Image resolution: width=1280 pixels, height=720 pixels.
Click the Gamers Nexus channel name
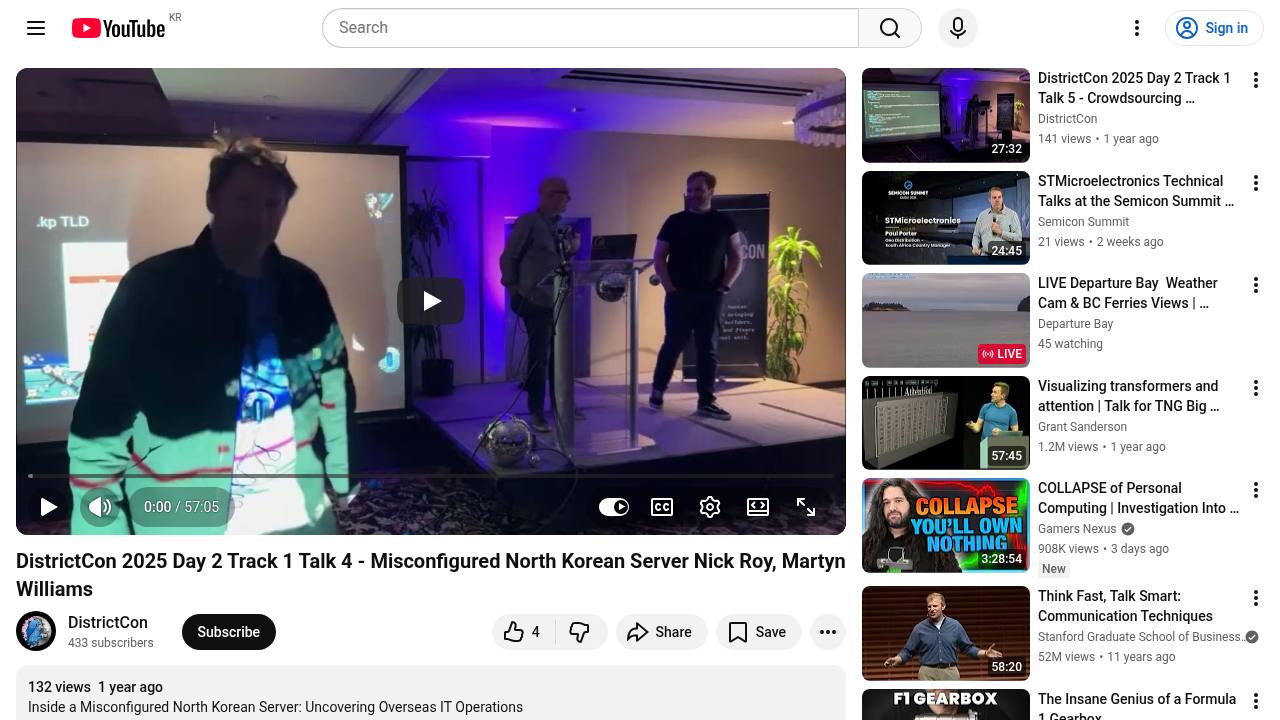pos(1077,529)
